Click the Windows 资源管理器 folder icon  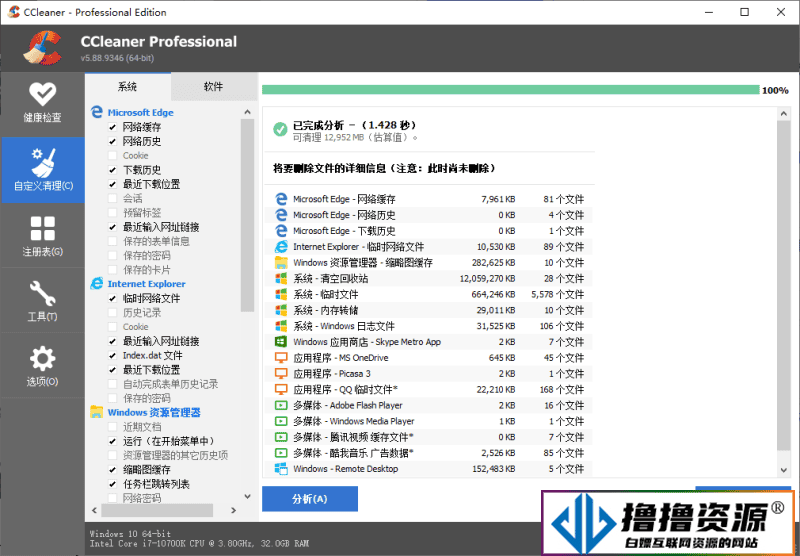[96, 412]
